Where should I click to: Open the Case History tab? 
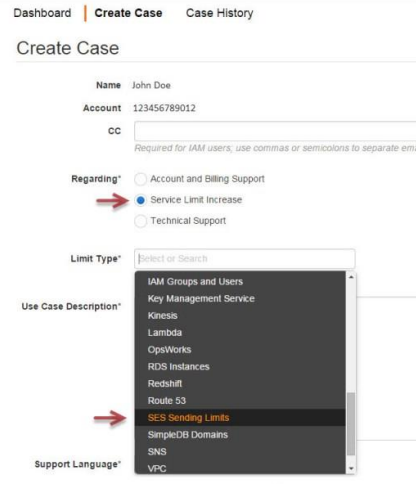[220, 13]
